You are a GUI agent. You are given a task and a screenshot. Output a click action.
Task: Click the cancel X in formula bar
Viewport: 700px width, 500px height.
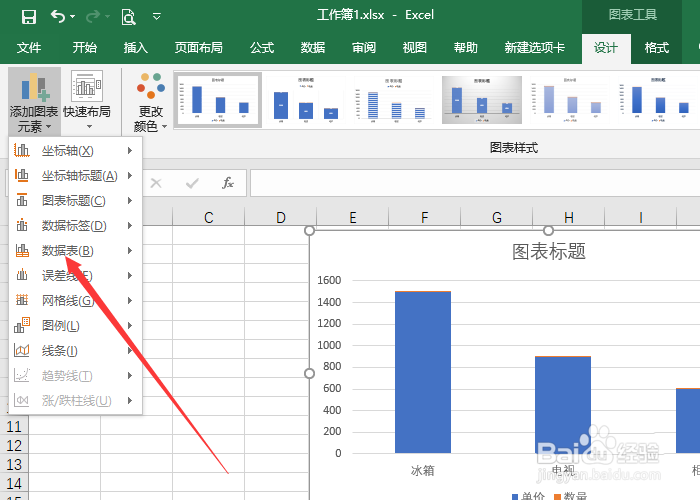click(x=156, y=183)
